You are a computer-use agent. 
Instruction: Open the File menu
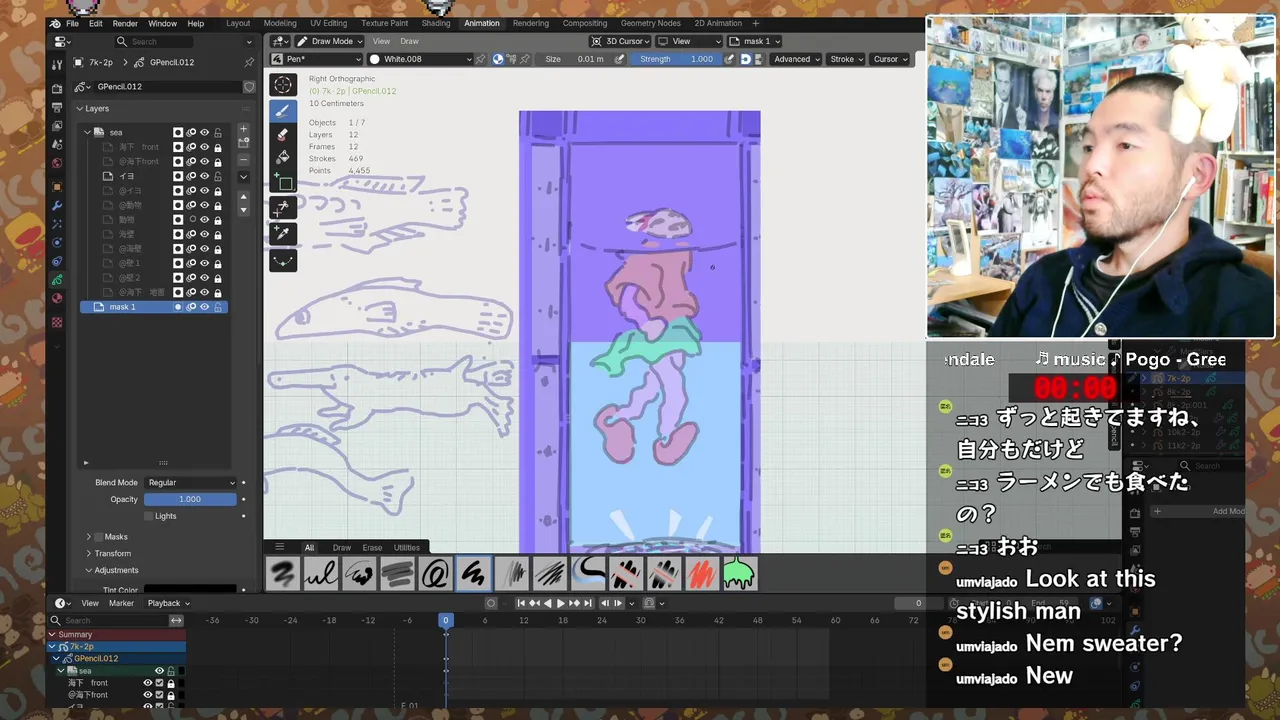[72, 23]
